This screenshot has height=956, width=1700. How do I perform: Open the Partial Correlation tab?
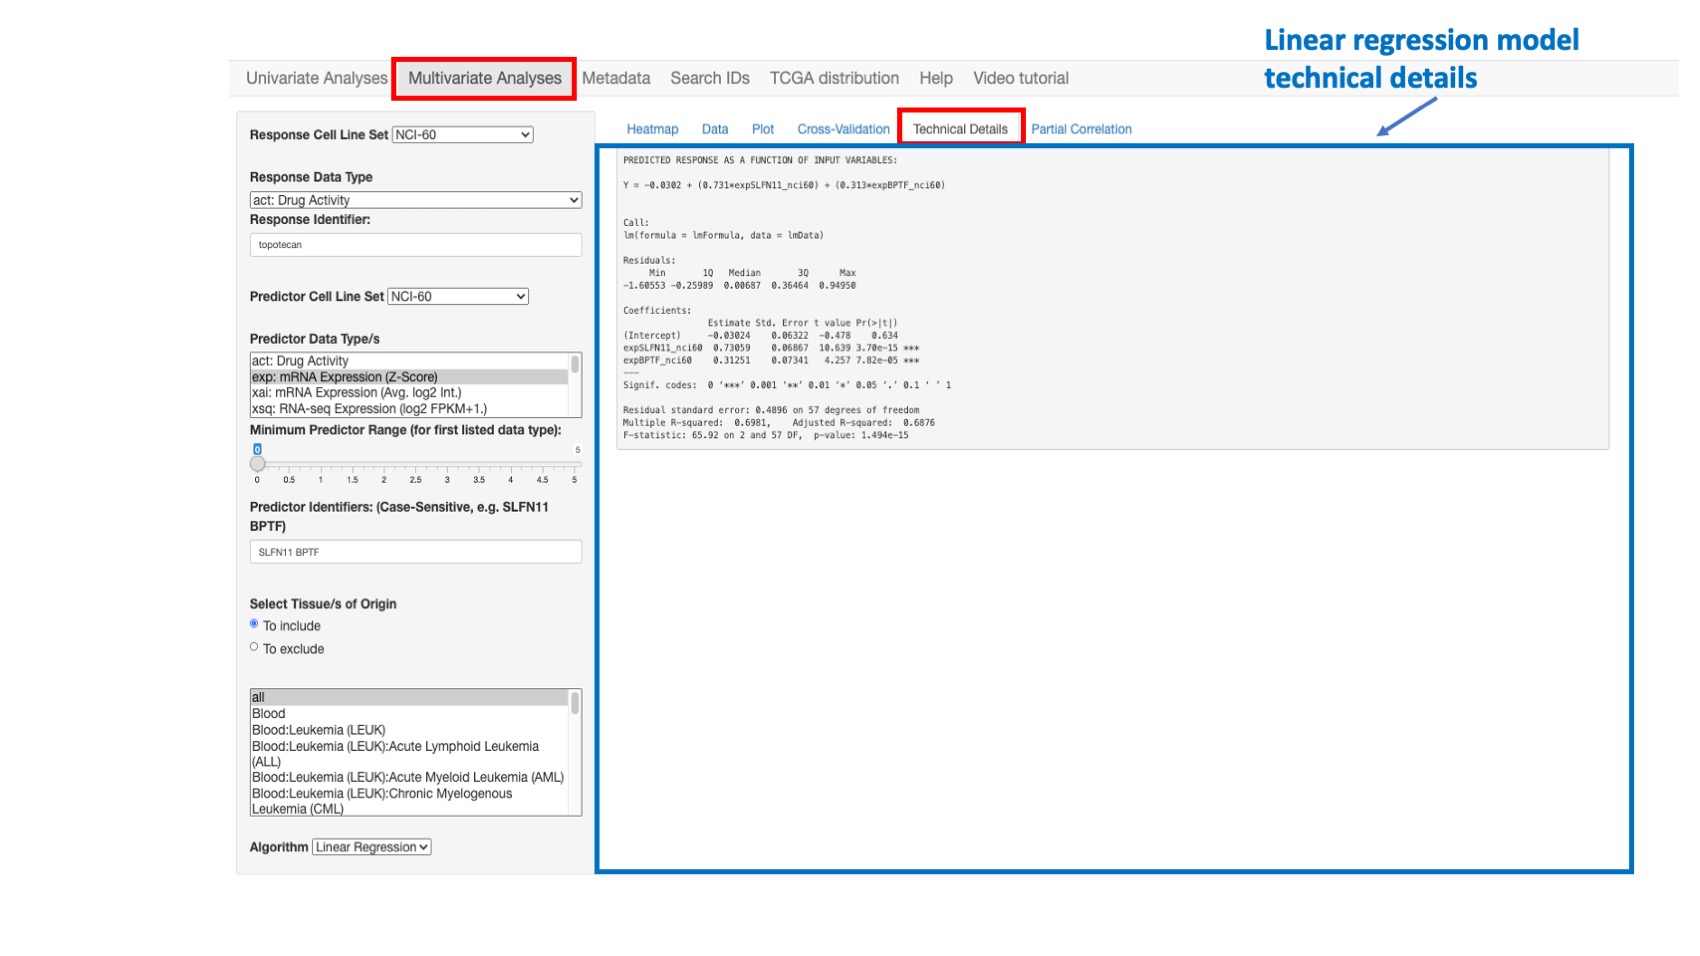click(x=1082, y=129)
